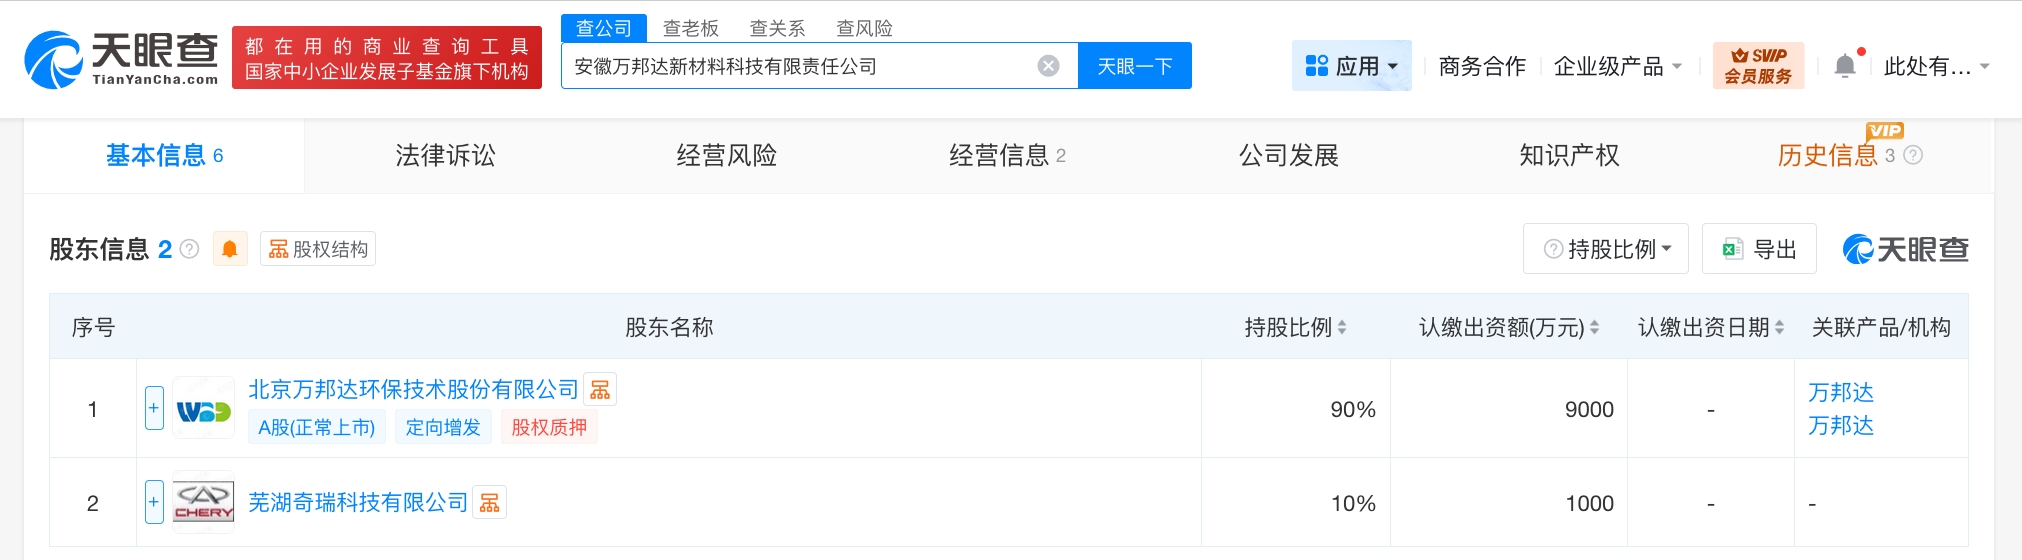Open the notification bell in header

click(x=1845, y=66)
